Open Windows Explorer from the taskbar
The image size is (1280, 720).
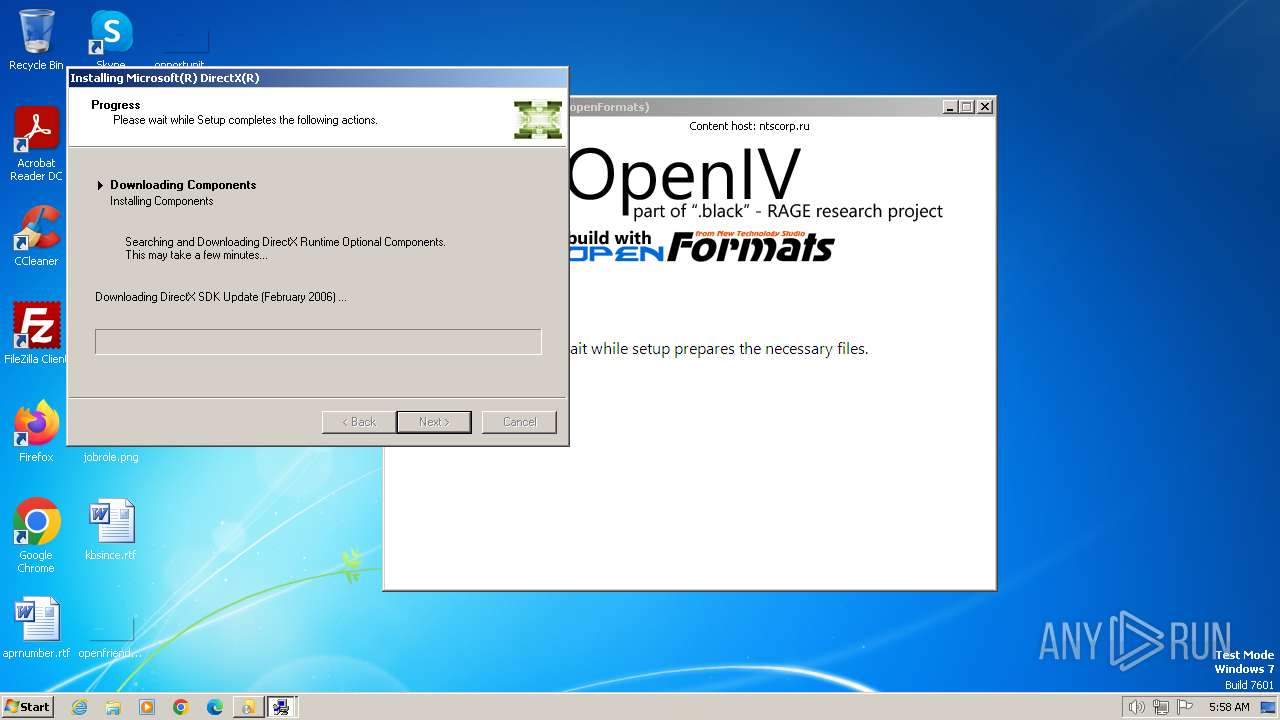pyautogui.click(x=113, y=707)
